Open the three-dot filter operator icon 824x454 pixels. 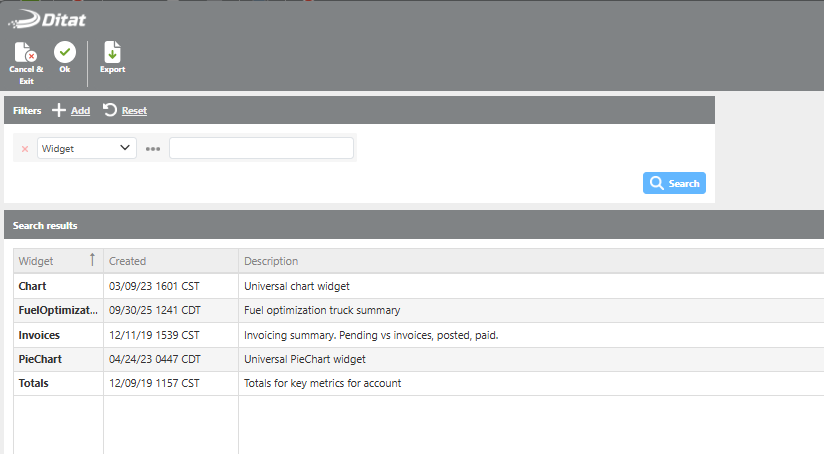(153, 149)
